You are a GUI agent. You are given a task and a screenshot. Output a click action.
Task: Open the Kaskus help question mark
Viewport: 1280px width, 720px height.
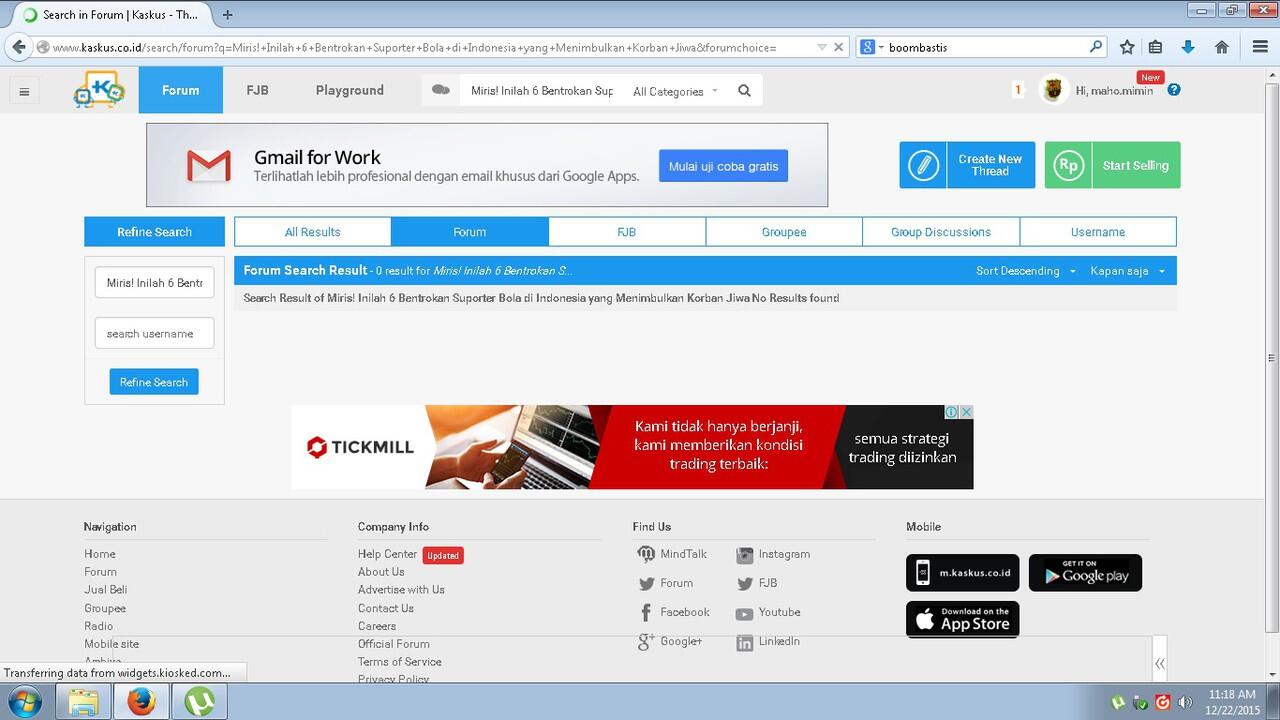[1174, 90]
